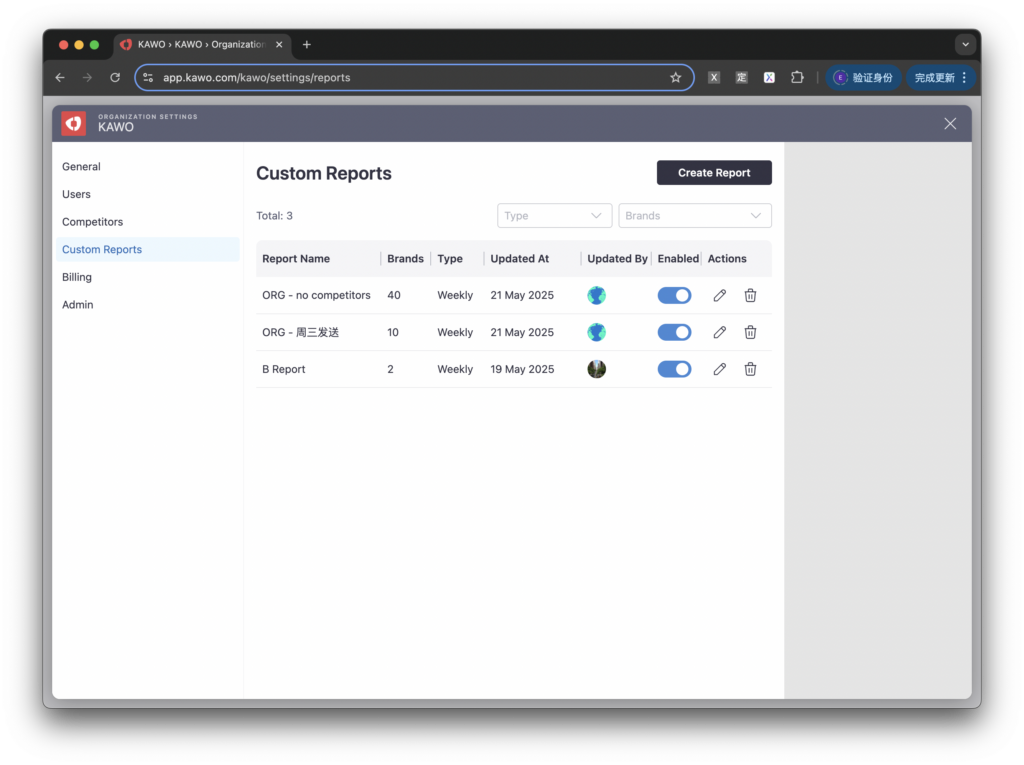Screen dimensions: 1024x765
Task: Open the browser extensions puzzle icon
Action: [797, 78]
